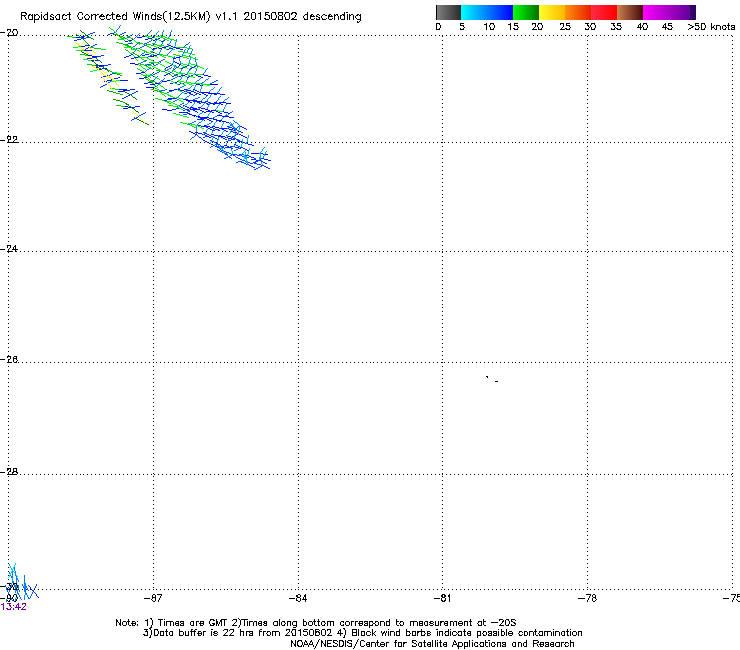The width and height of the screenshot is (740, 650).
Task: Click the Rapidscat Corrected Winds title text
Action: (191, 16)
